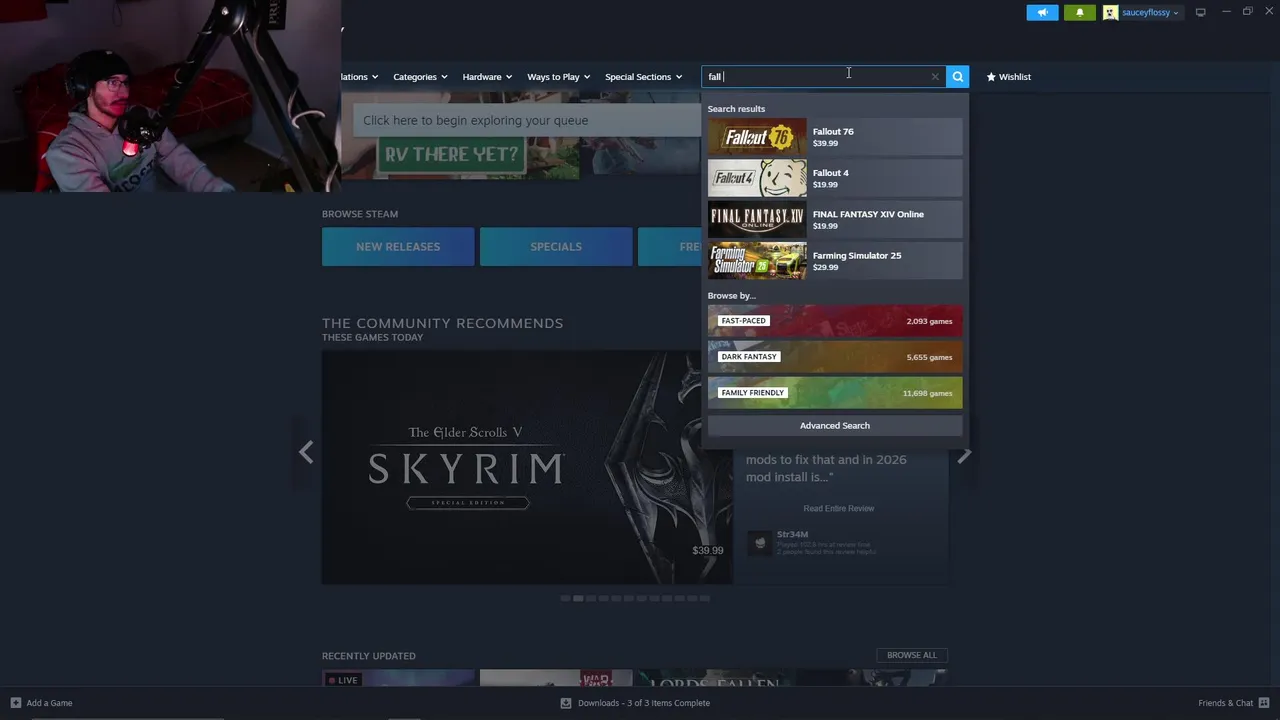Click Read Entire Review link
Viewport: 1280px width, 720px height.
[x=838, y=508]
